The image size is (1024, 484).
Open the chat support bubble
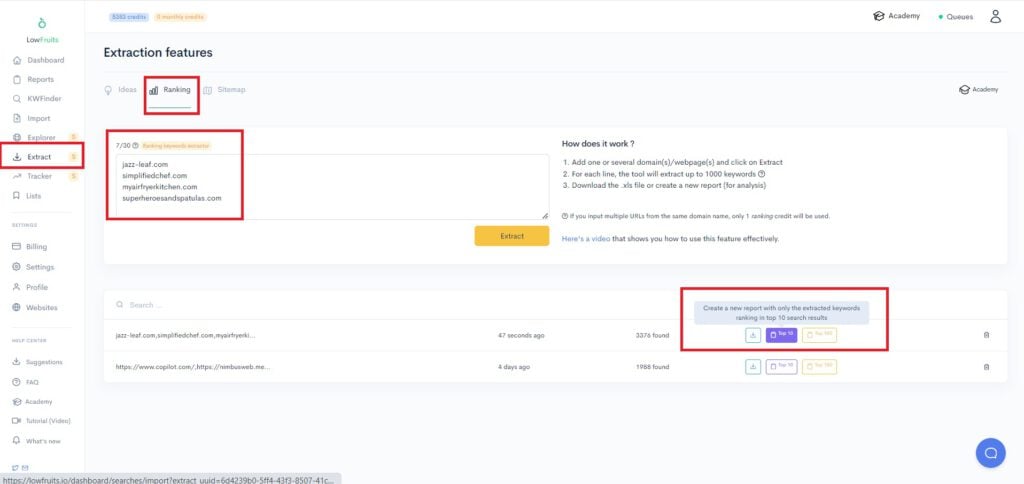pos(990,453)
